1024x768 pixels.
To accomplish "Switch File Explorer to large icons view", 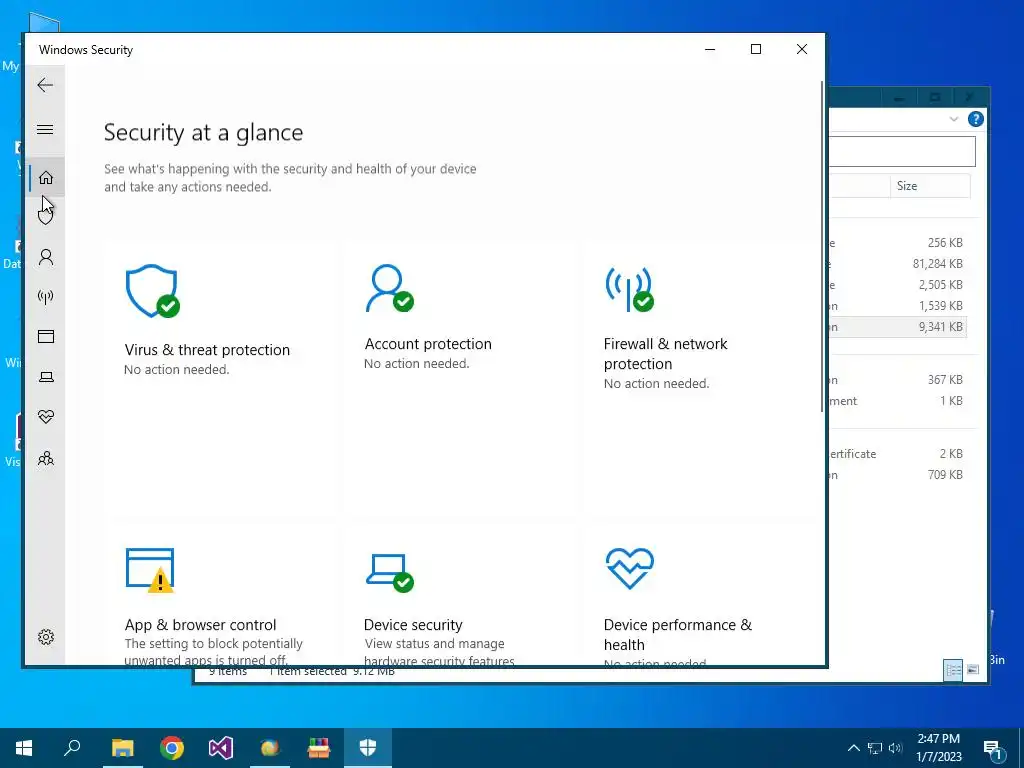I will (973, 669).
